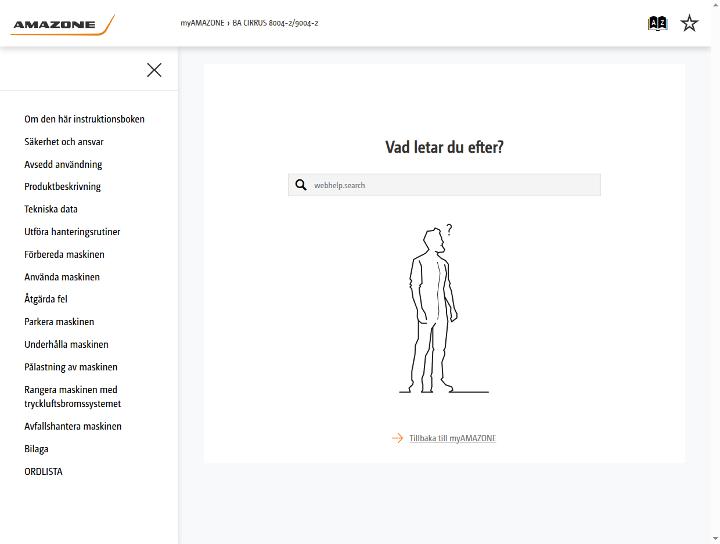Focus the webhelp.search input field
Image resolution: width=720 pixels, height=544 pixels.
click(444, 185)
